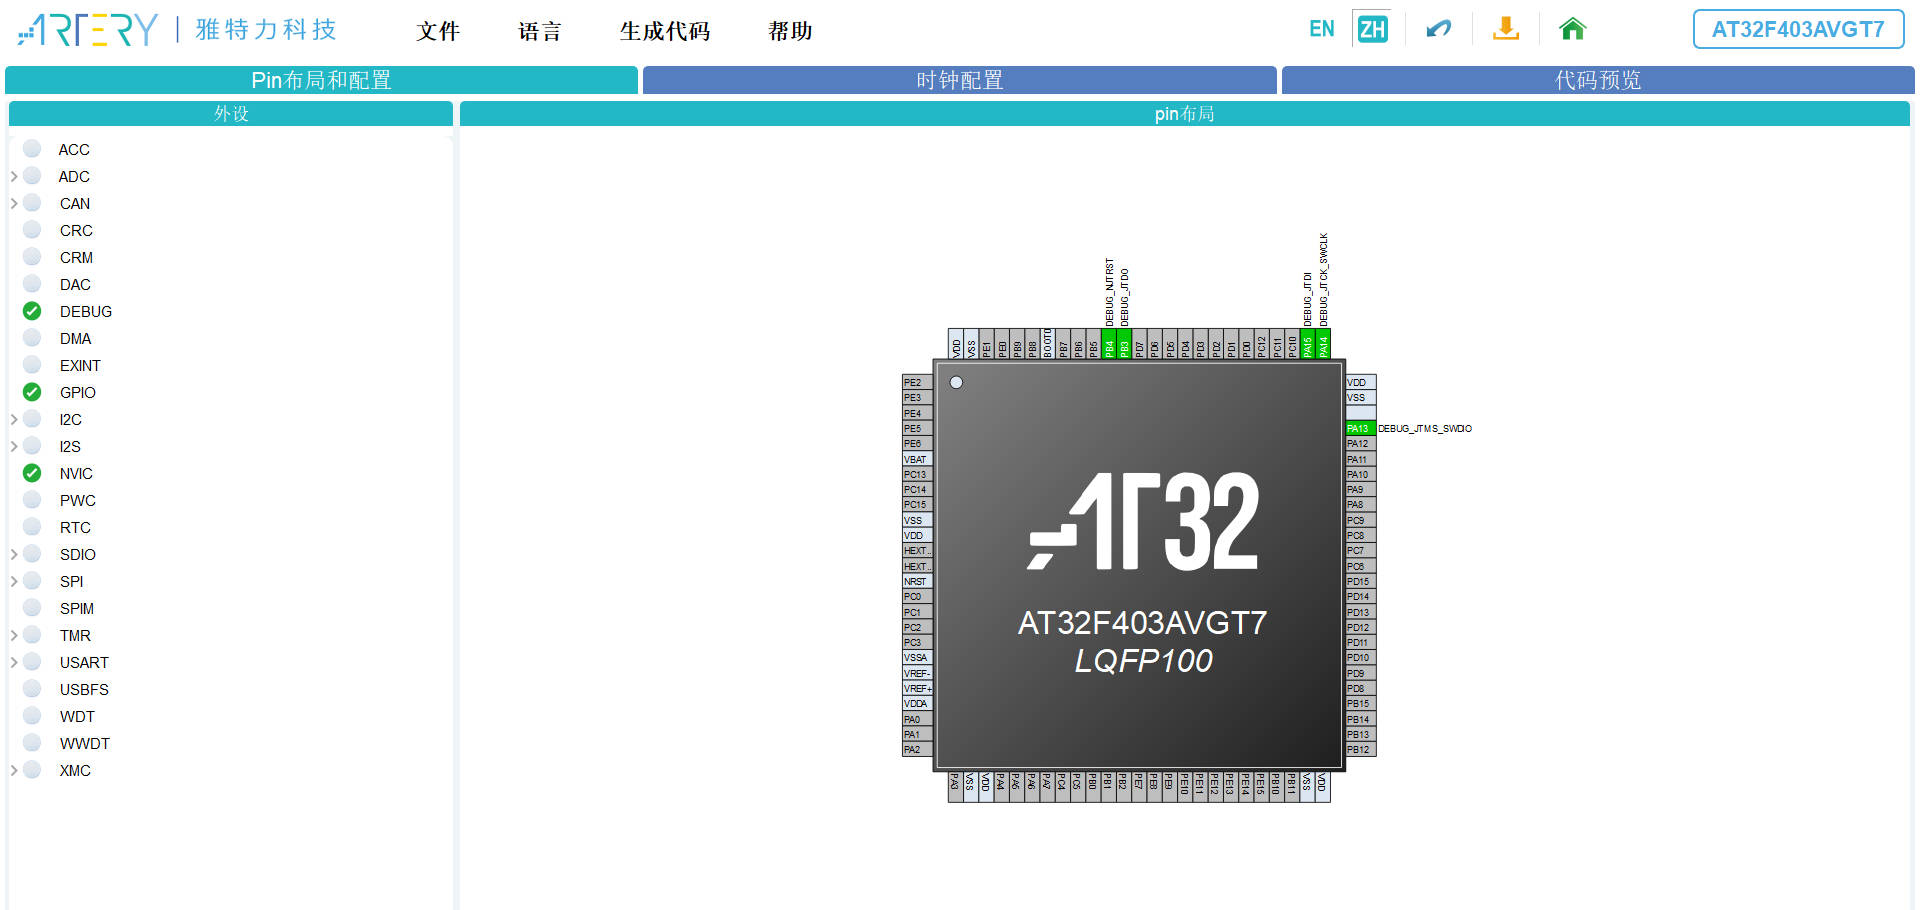Click the undo arrow icon in the toolbar
1920x910 pixels.
click(x=1438, y=29)
